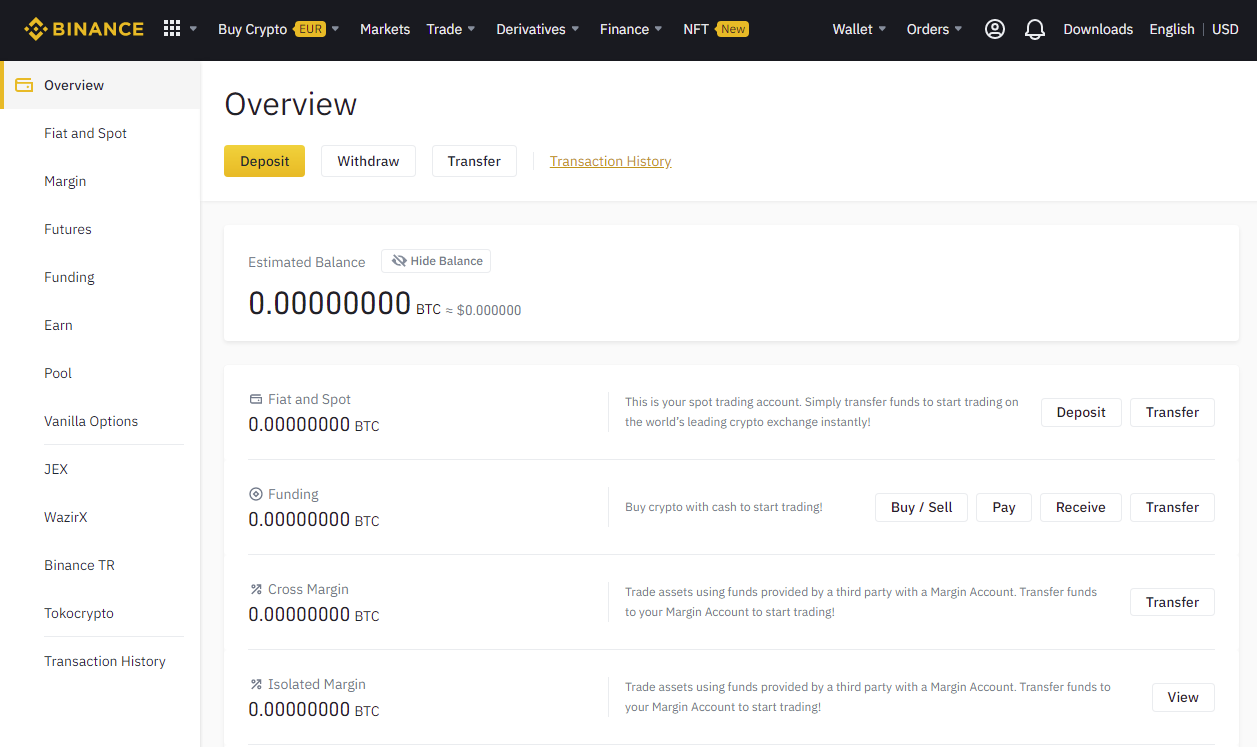Change language from English
Viewport: 1257px width, 747px height.
point(1171,29)
